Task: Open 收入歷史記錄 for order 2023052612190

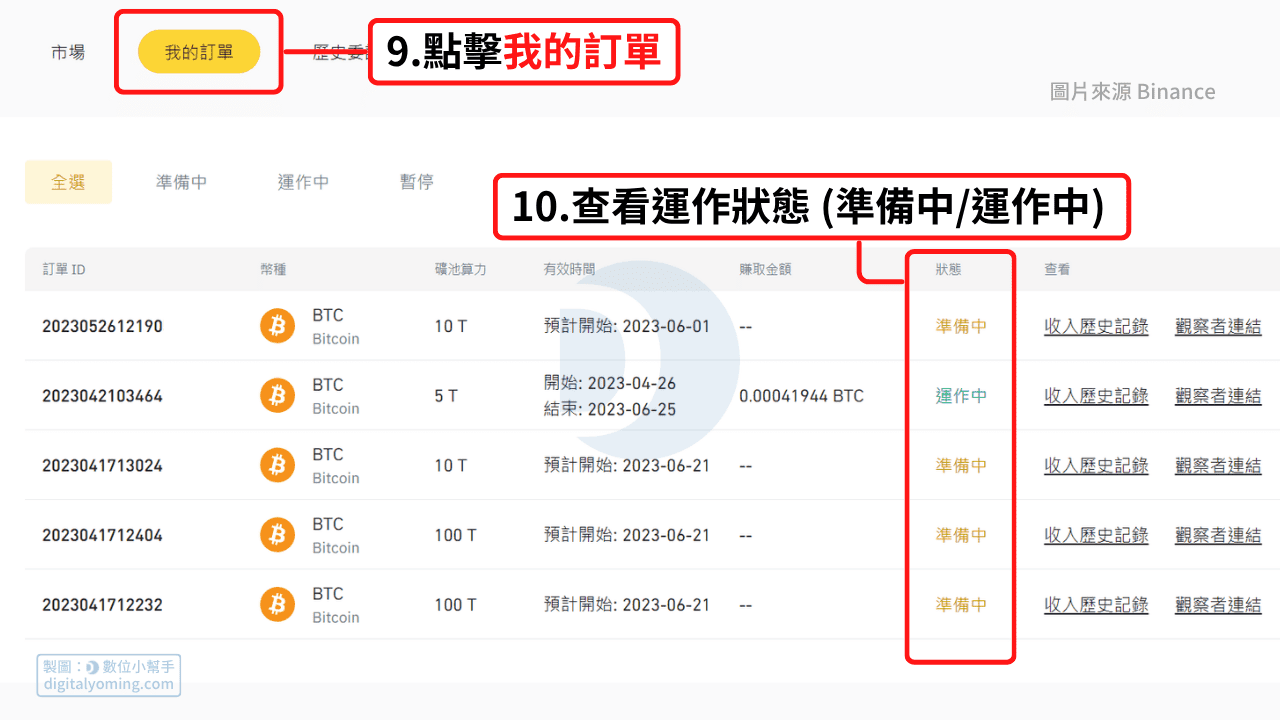Action: pos(1096,326)
